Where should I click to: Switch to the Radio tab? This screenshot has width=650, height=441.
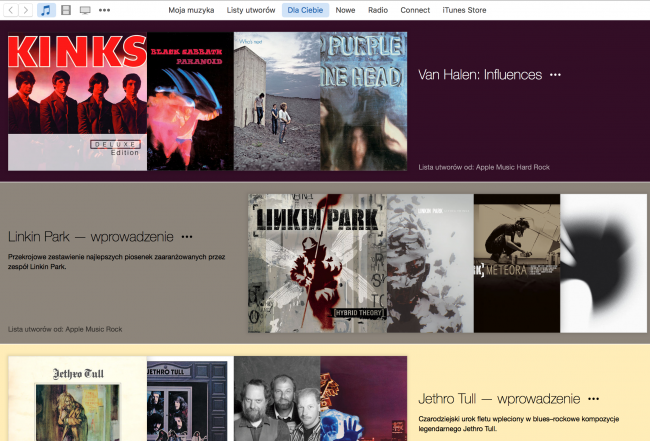378,10
